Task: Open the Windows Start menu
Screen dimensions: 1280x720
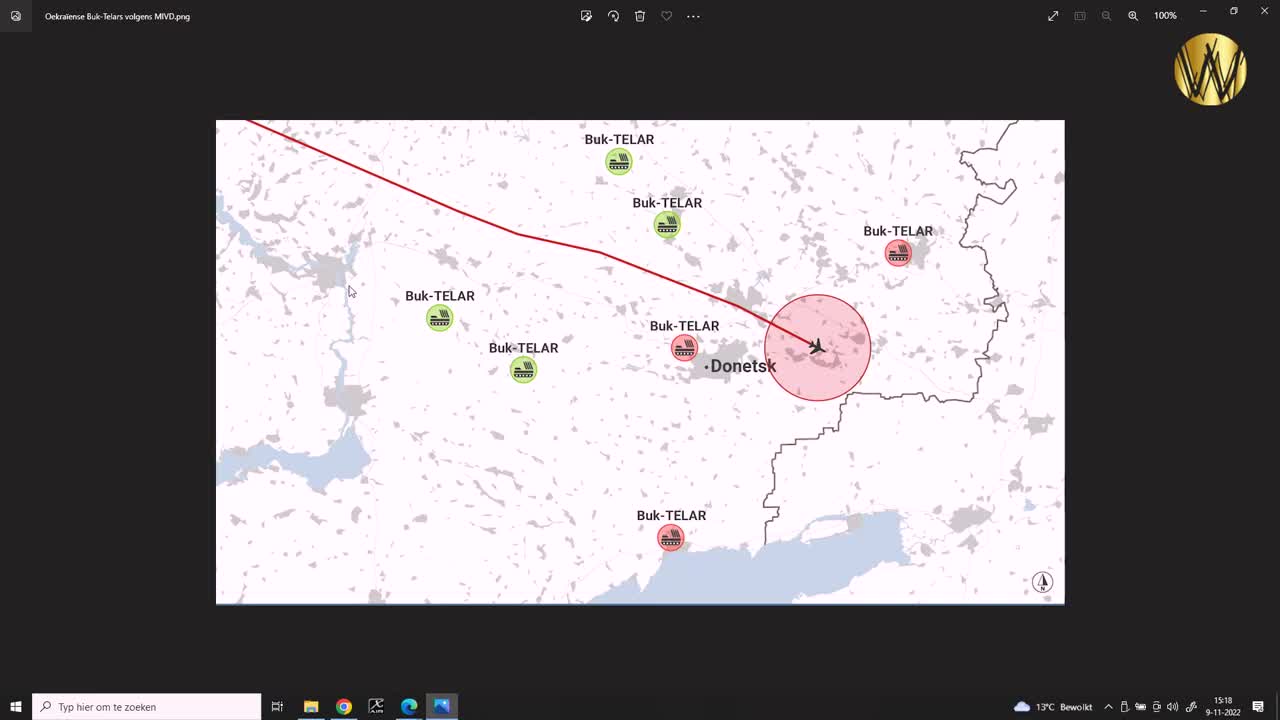Action: (x=16, y=707)
